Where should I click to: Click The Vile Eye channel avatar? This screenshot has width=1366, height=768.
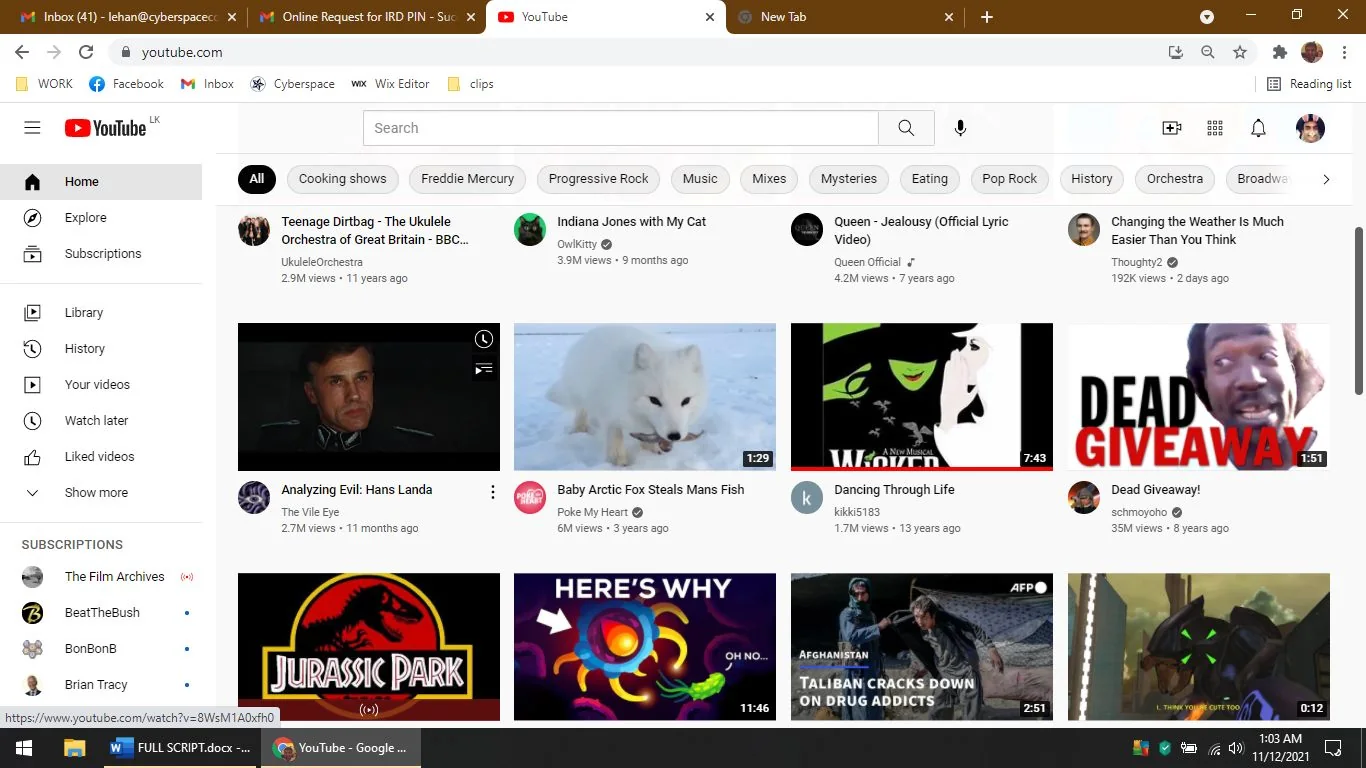254,498
